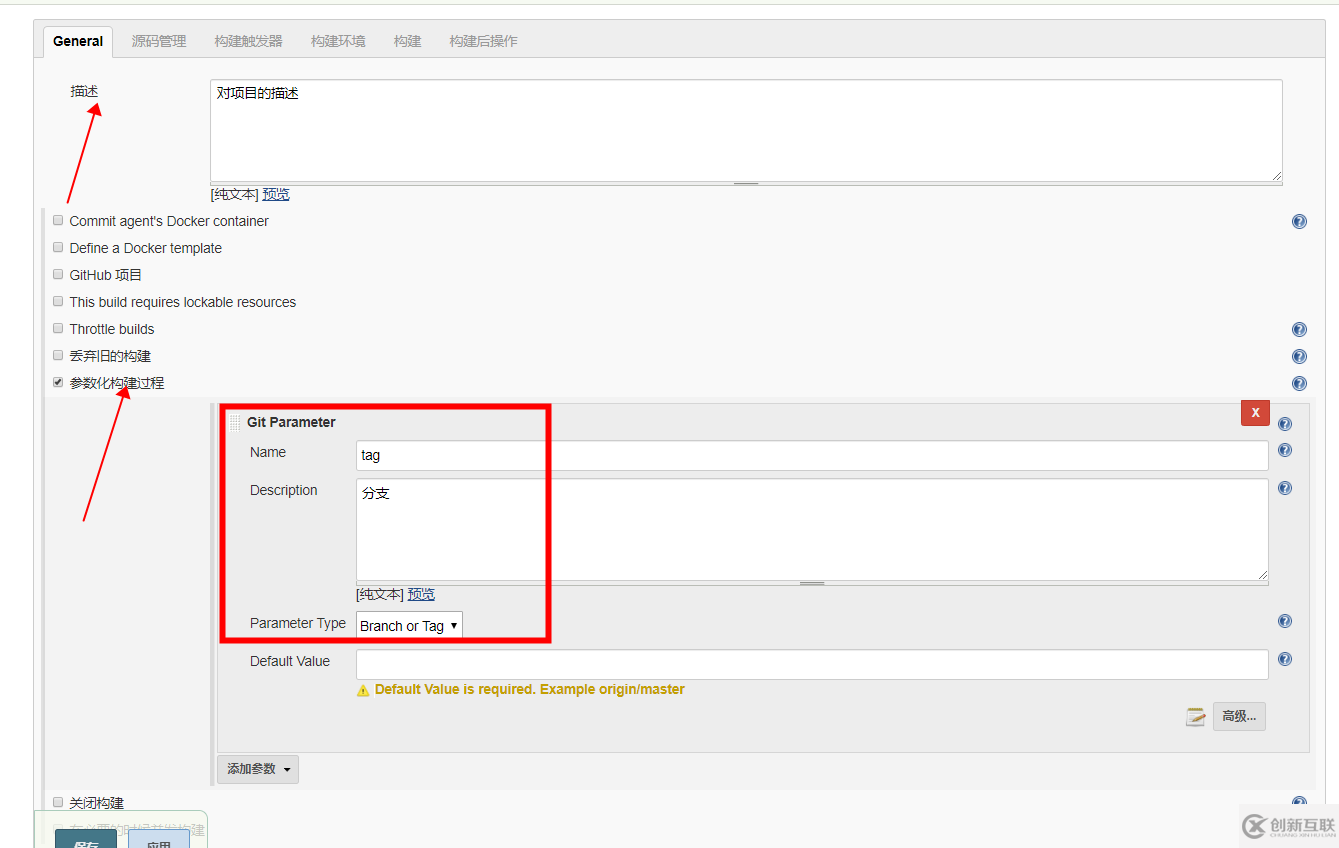Enable the GitHub 项目 checkbox
Viewport: 1339px width, 848px height.
point(58,274)
